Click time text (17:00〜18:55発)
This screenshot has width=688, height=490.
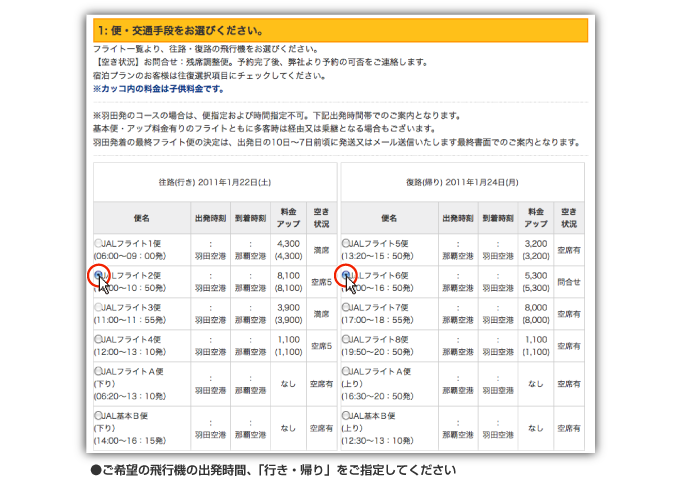tap(377, 320)
